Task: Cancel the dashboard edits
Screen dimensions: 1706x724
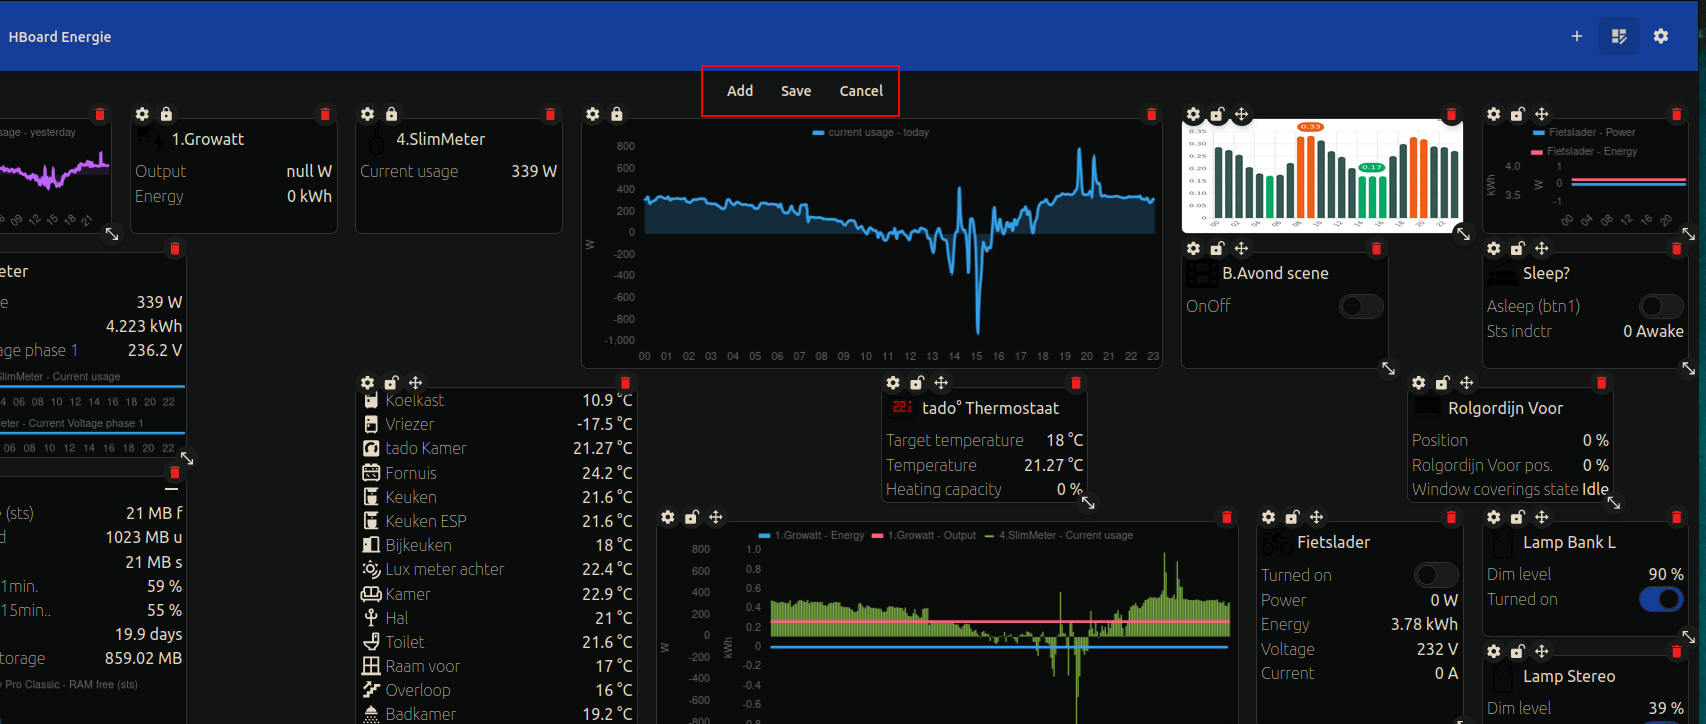Action: point(861,91)
